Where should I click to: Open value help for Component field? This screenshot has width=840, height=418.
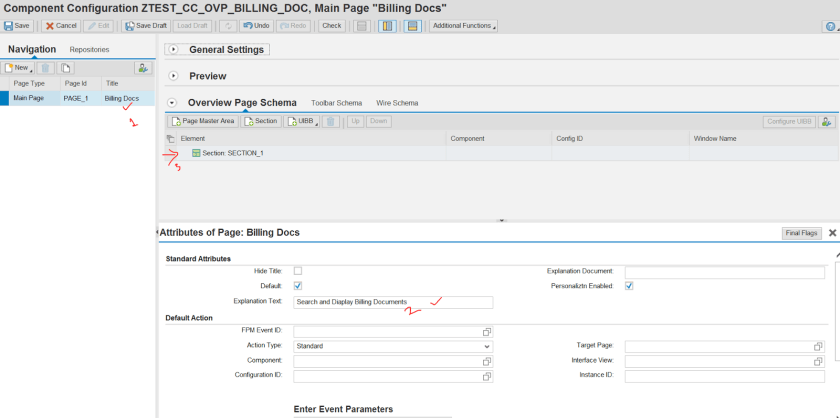tap(486, 362)
